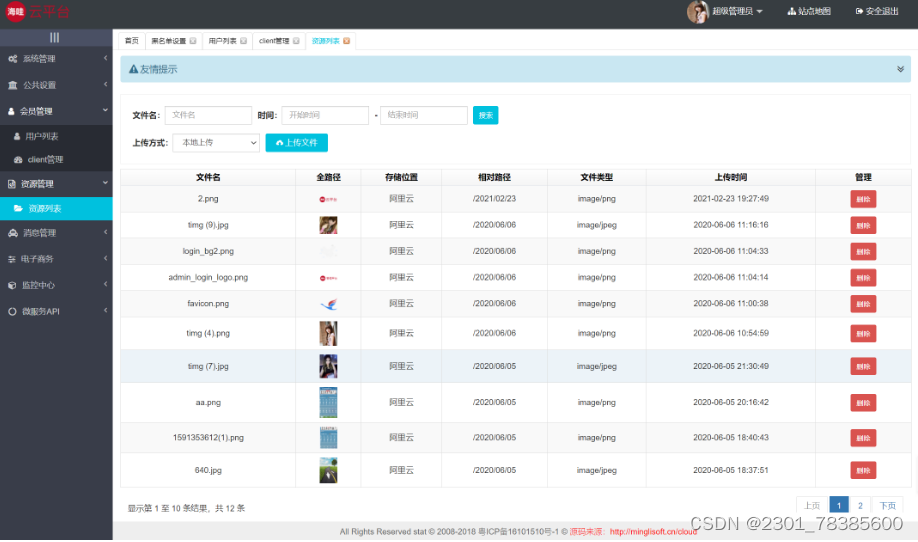Viewport: 918px width, 542px height.
Task: Delete the 640.jpg row
Action: (x=863, y=470)
